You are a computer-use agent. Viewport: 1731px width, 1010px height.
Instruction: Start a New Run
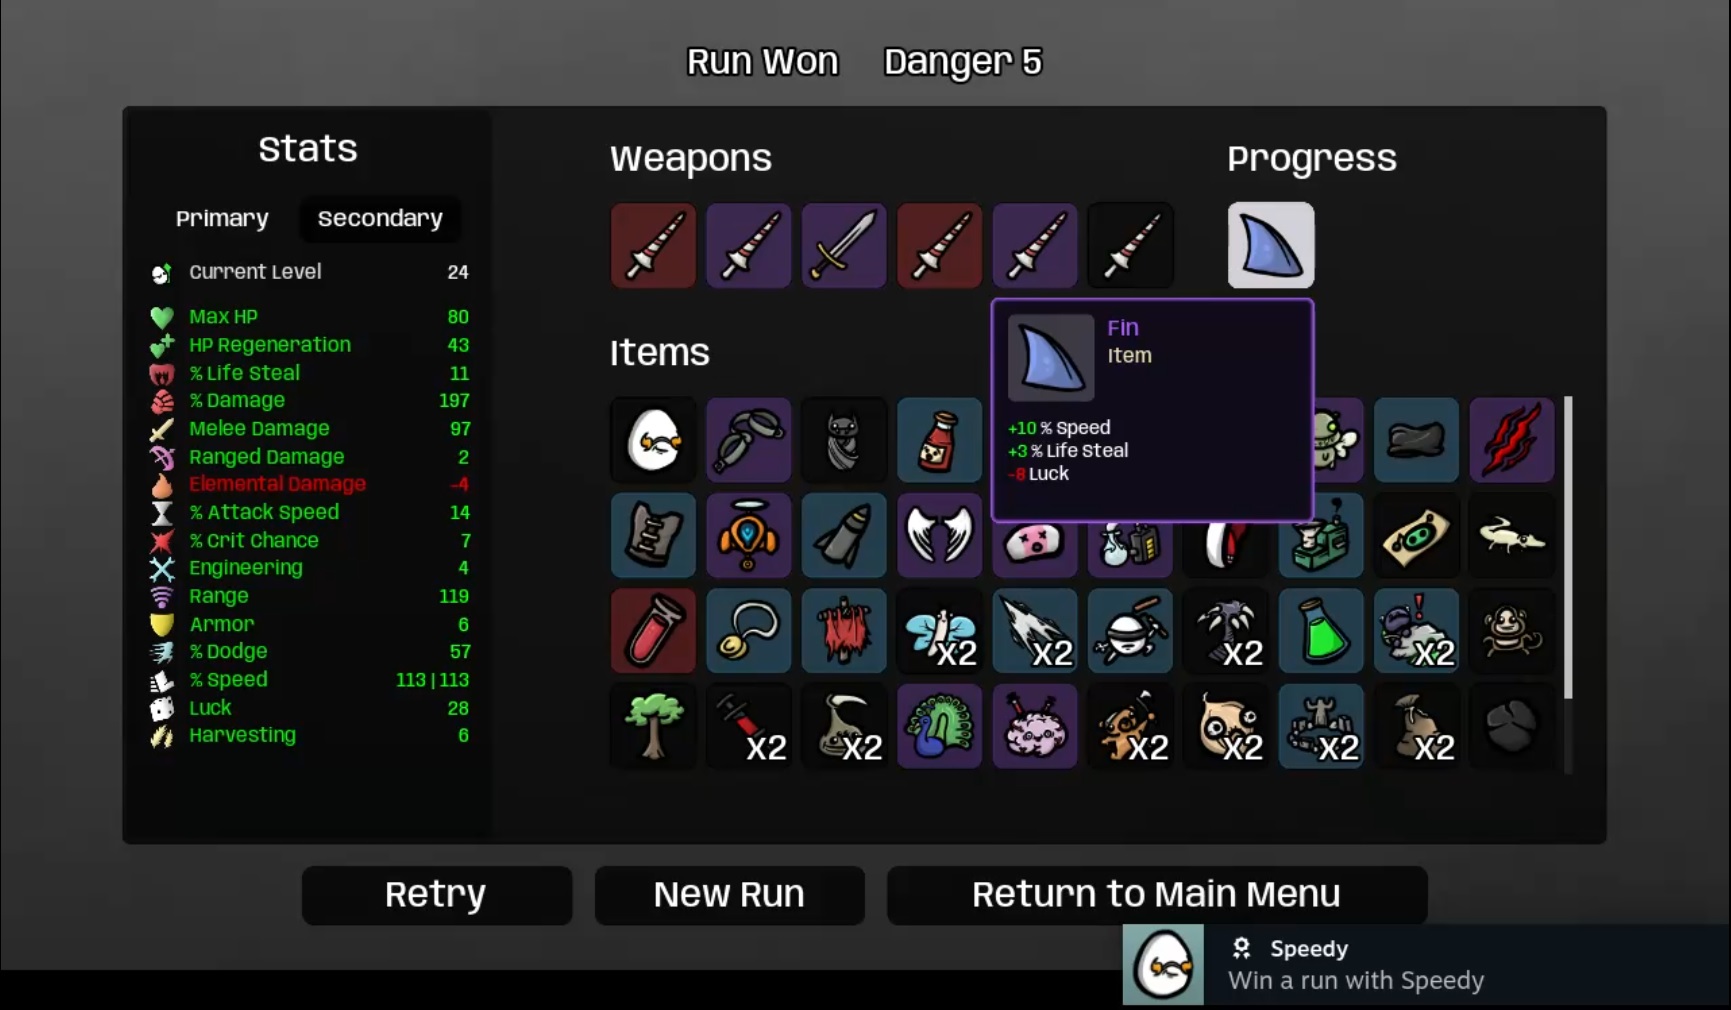pos(729,895)
